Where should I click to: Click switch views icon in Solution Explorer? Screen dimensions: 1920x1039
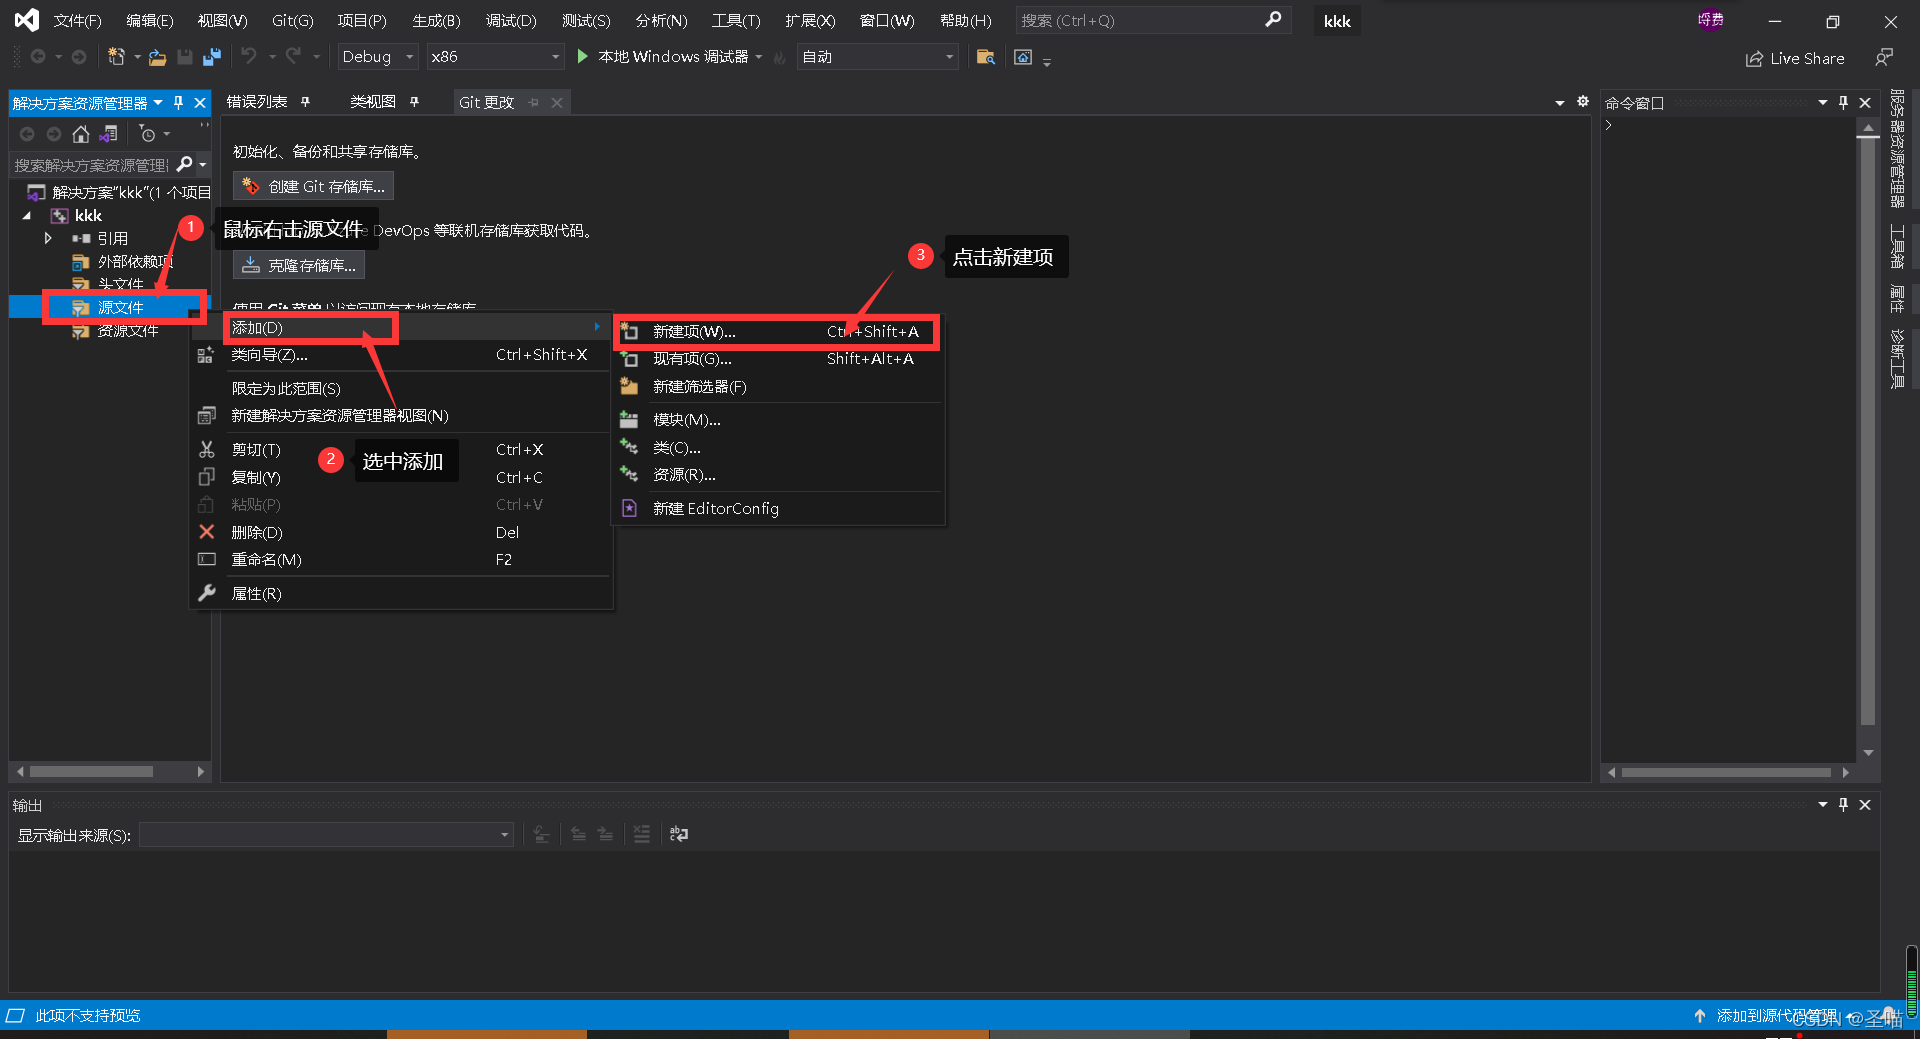click(x=109, y=134)
